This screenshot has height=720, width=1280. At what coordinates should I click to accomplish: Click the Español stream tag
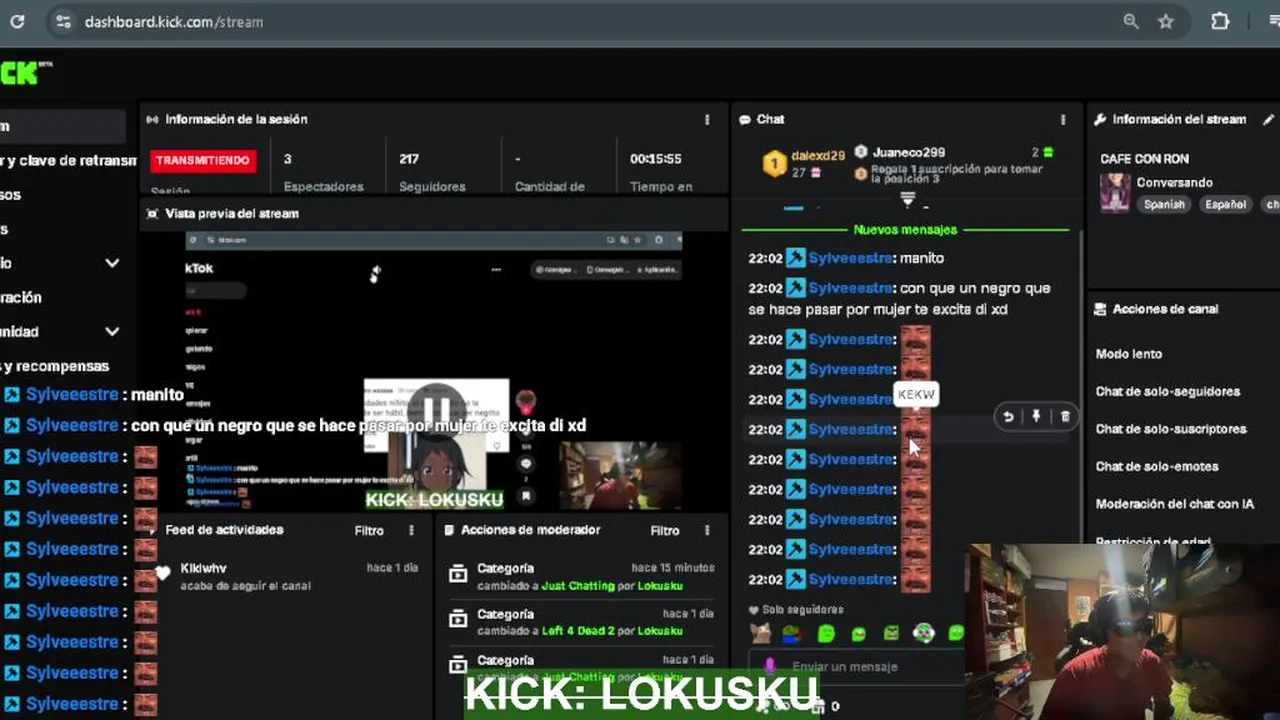click(1225, 204)
